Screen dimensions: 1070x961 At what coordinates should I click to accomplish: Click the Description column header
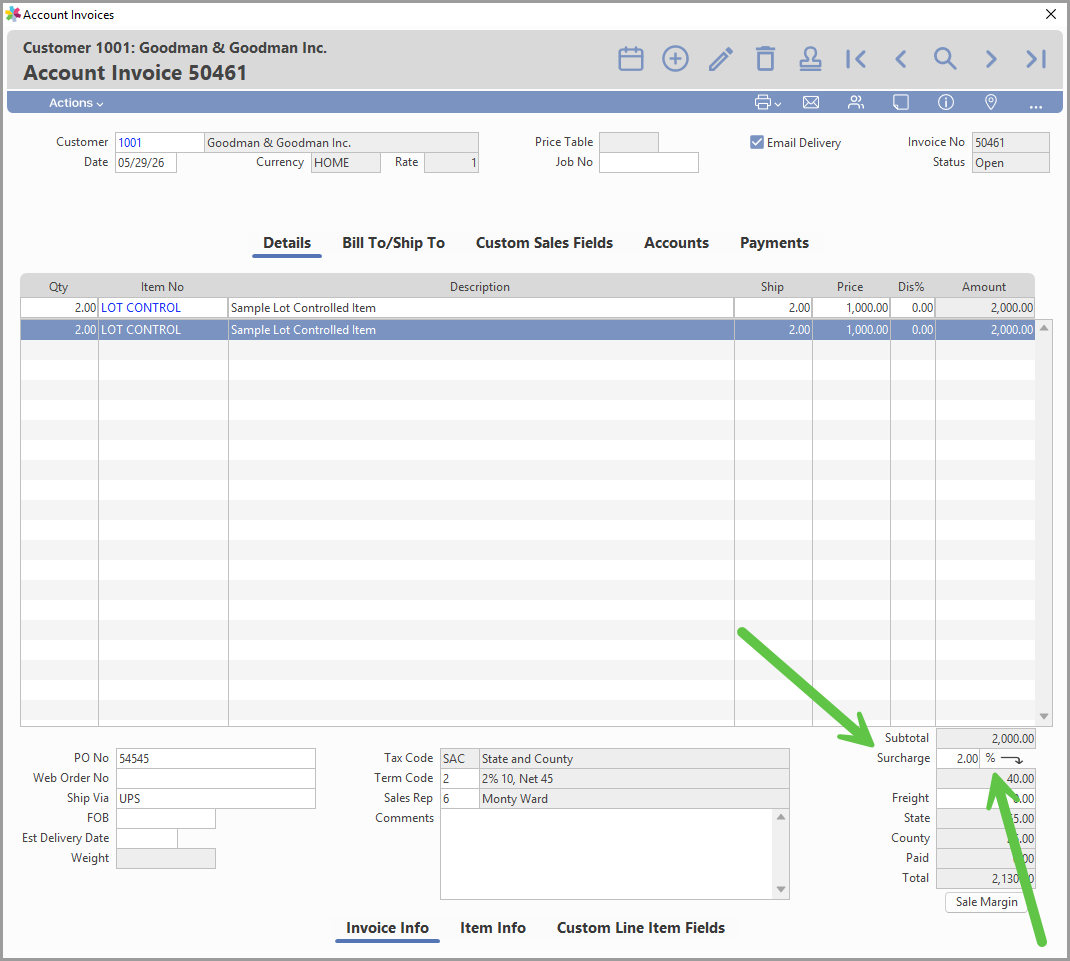pyautogui.click(x=480, y=287)
